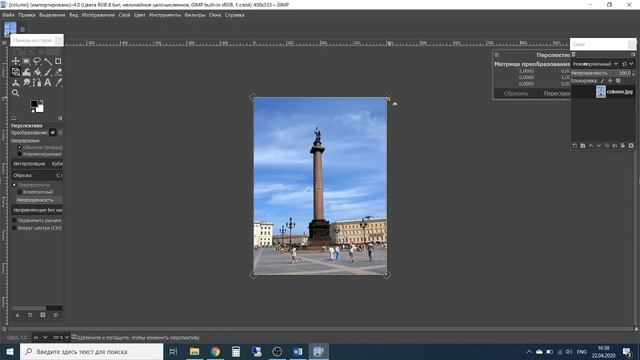The height and width of the screenshot is (360, 640).
Task: Open the 'Обрезка' dropdown
Action: click(37, 176)
